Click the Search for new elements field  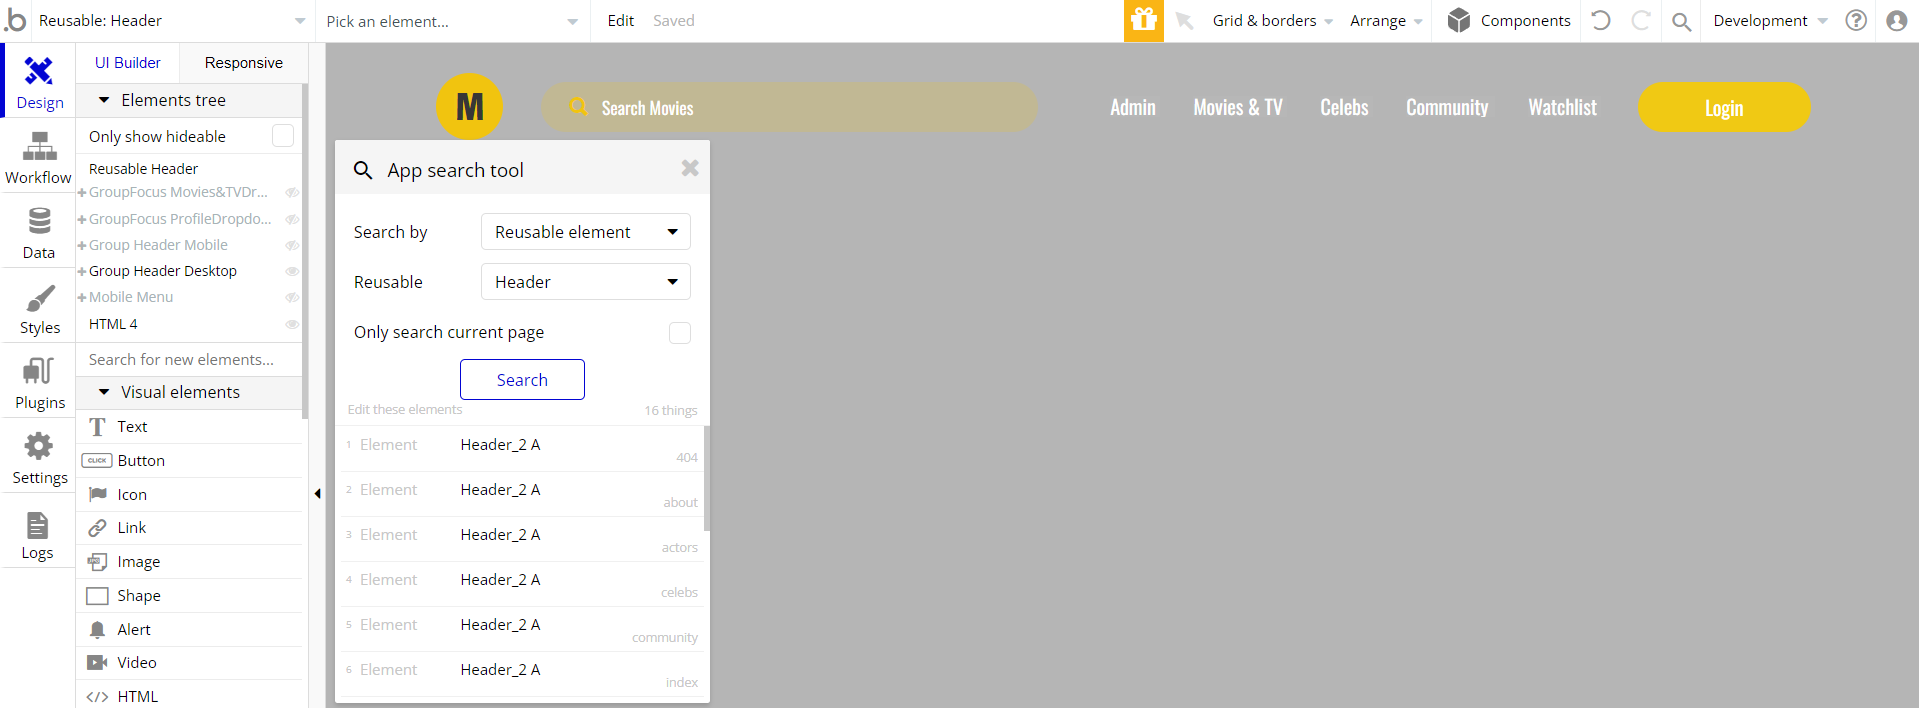point(189,359)
